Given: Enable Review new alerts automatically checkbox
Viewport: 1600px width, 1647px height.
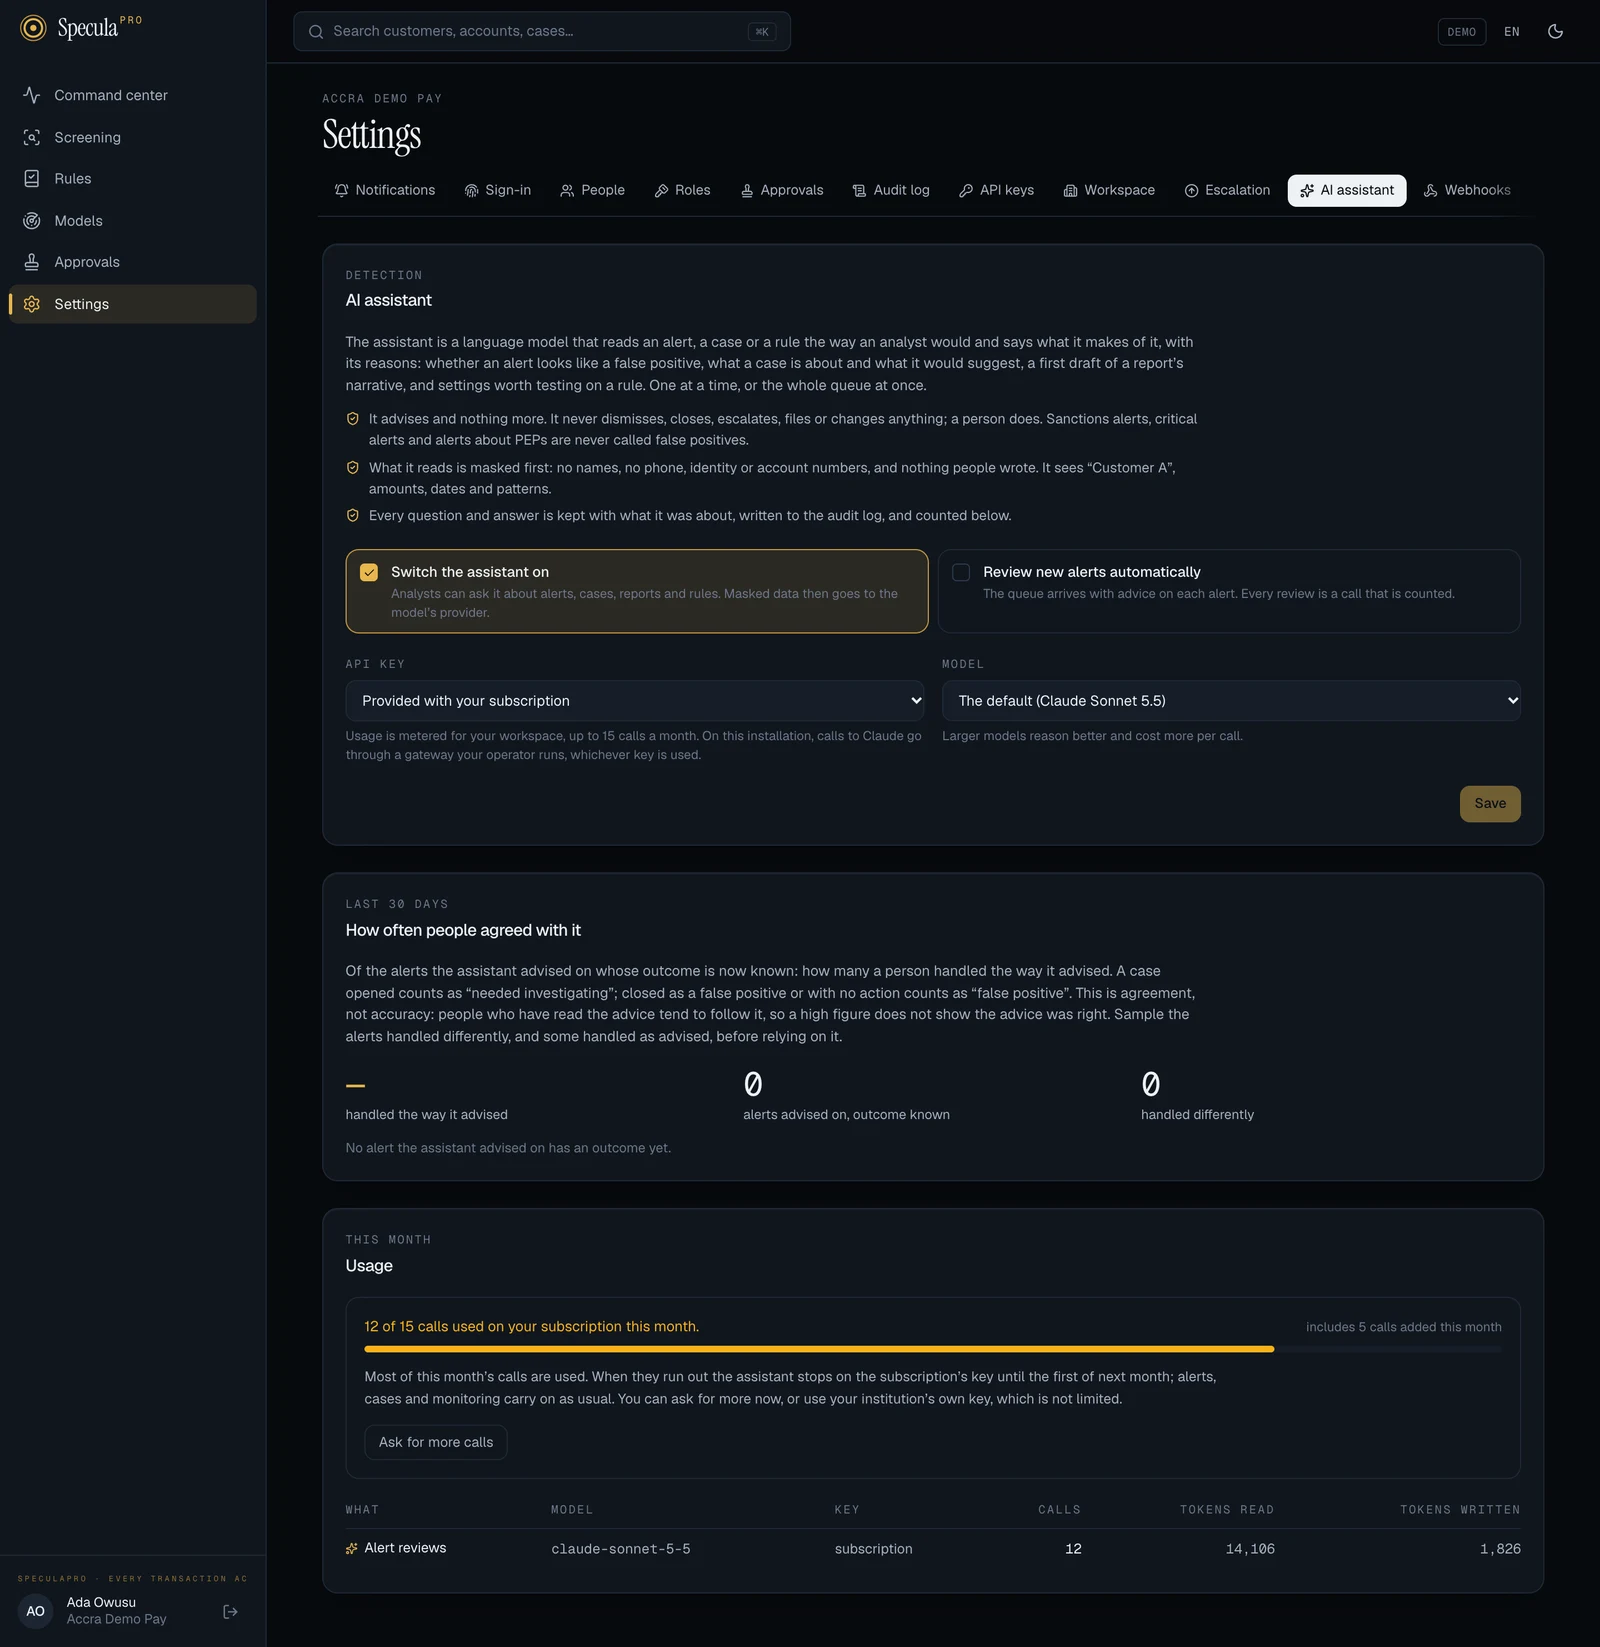Looking at the screenshot, I should (961, 573).
